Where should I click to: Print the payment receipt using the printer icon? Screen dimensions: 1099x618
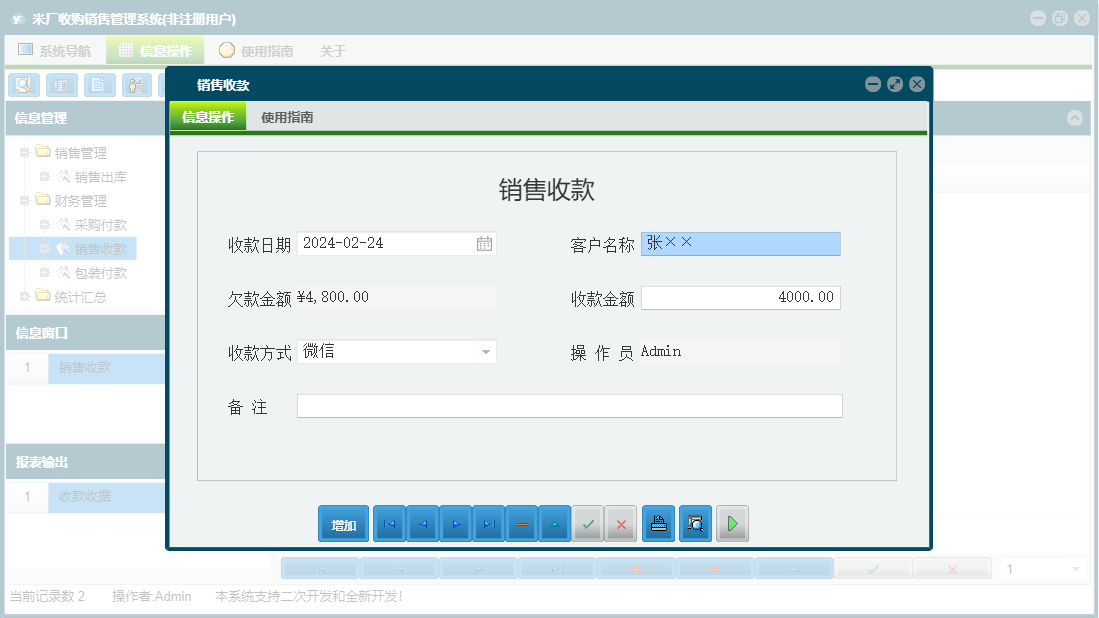[658, 523]
